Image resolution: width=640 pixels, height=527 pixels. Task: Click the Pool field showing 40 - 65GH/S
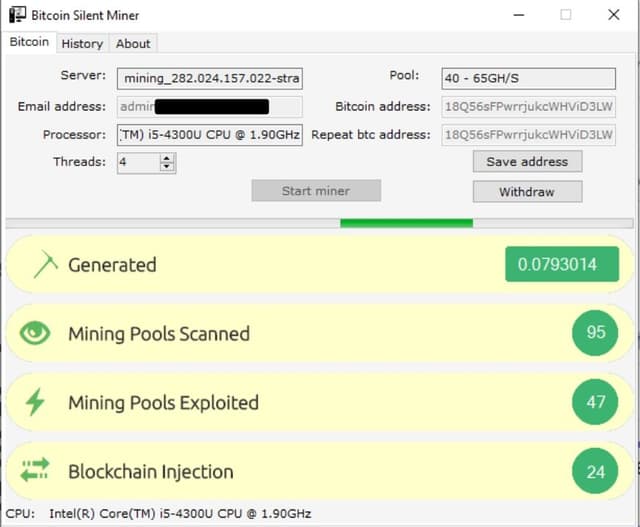pyautogui.click(x=529, y=78)
